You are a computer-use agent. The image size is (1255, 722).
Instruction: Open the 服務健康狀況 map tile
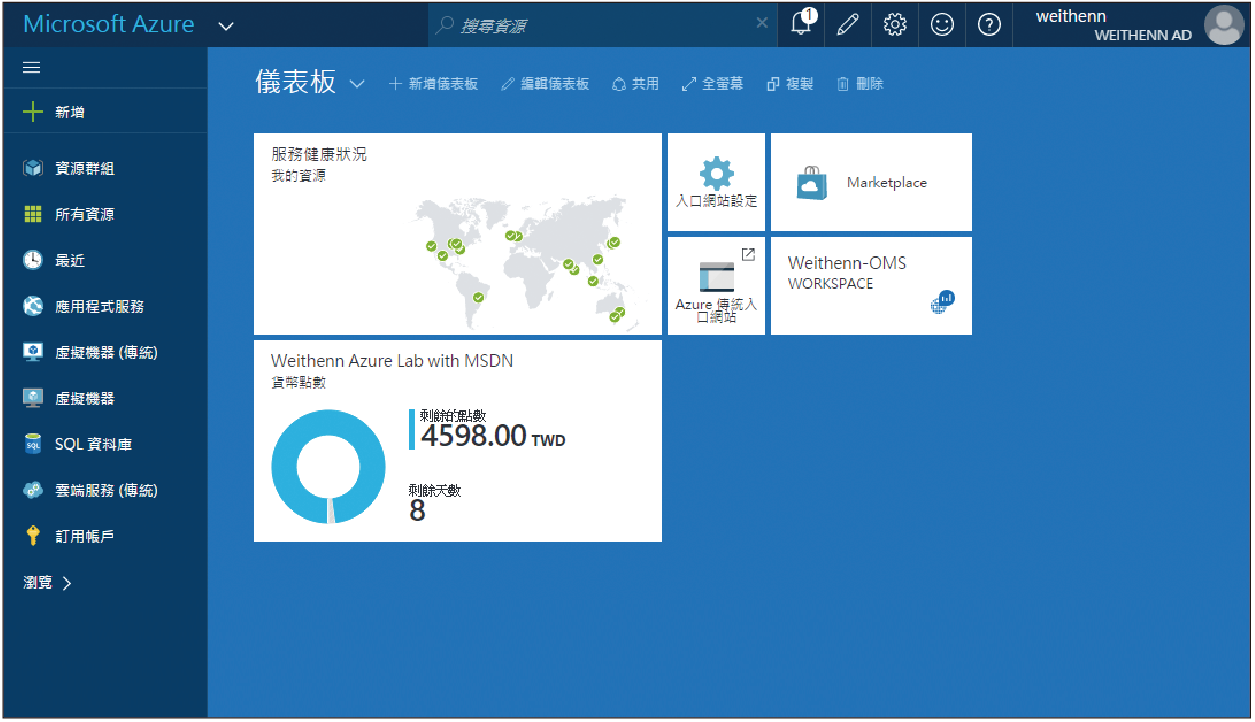tap(458, 234)
